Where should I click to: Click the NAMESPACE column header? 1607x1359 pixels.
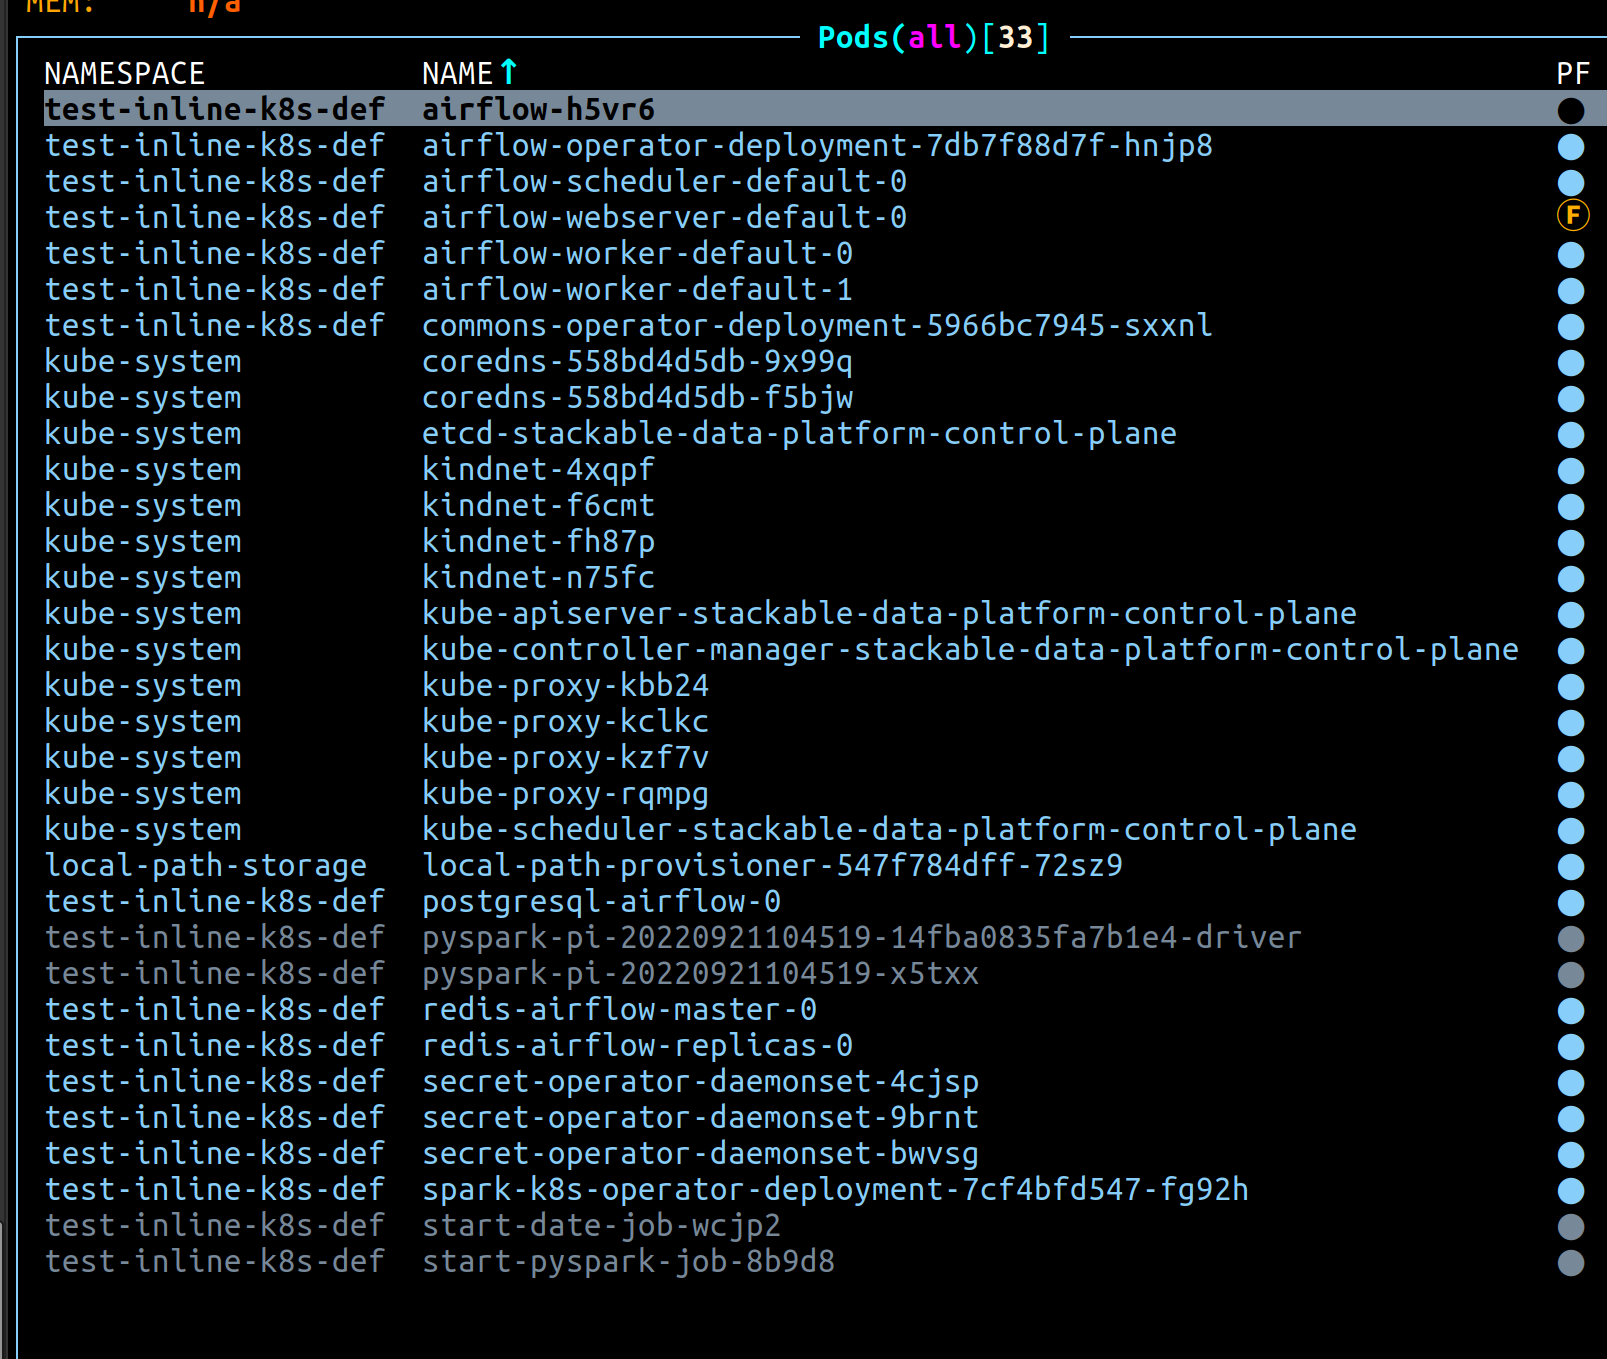coord(124,73)
